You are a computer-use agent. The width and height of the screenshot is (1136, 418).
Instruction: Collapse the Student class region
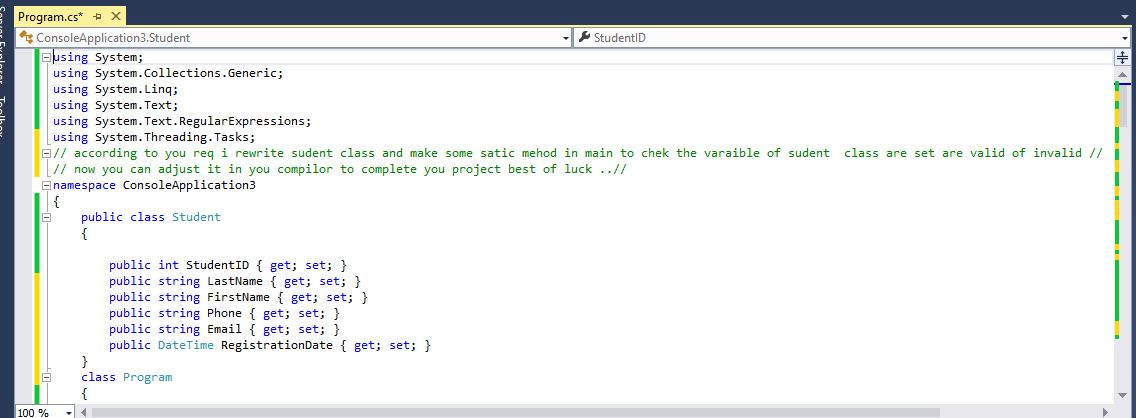[46, 217]
